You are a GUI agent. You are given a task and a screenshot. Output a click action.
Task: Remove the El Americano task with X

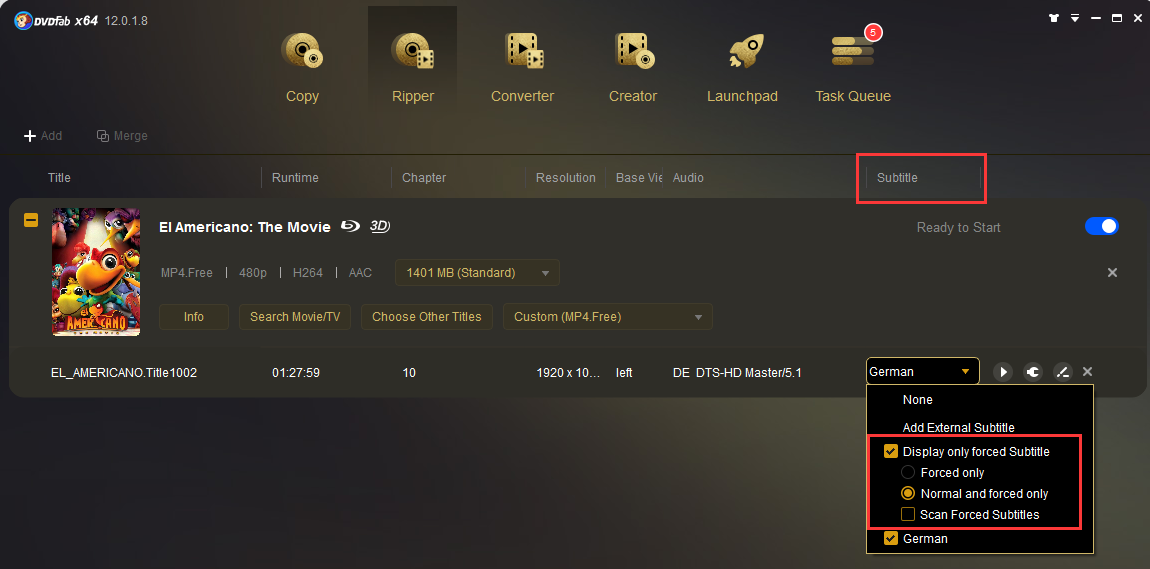click(1112, 272)
